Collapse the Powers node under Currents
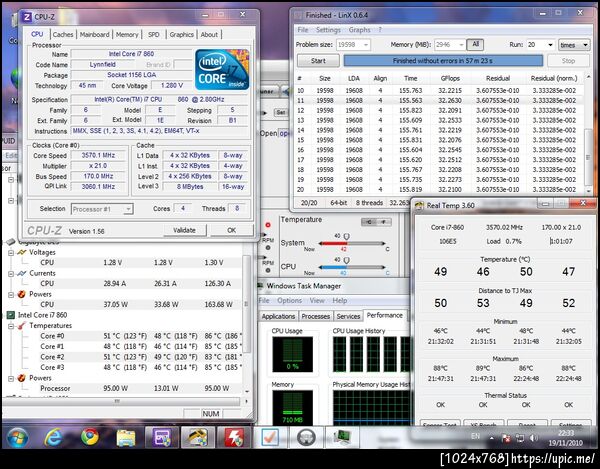The width and height of the screenshot is (600, 469). 11,295
